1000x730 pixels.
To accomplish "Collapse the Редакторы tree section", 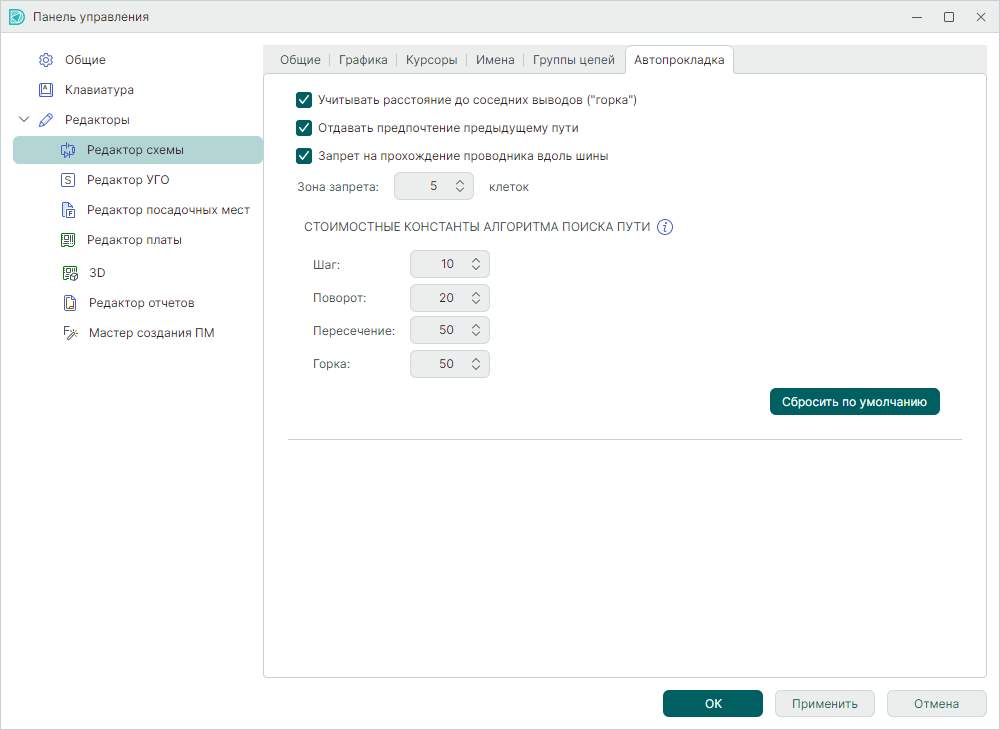I will tap(24, 120).
